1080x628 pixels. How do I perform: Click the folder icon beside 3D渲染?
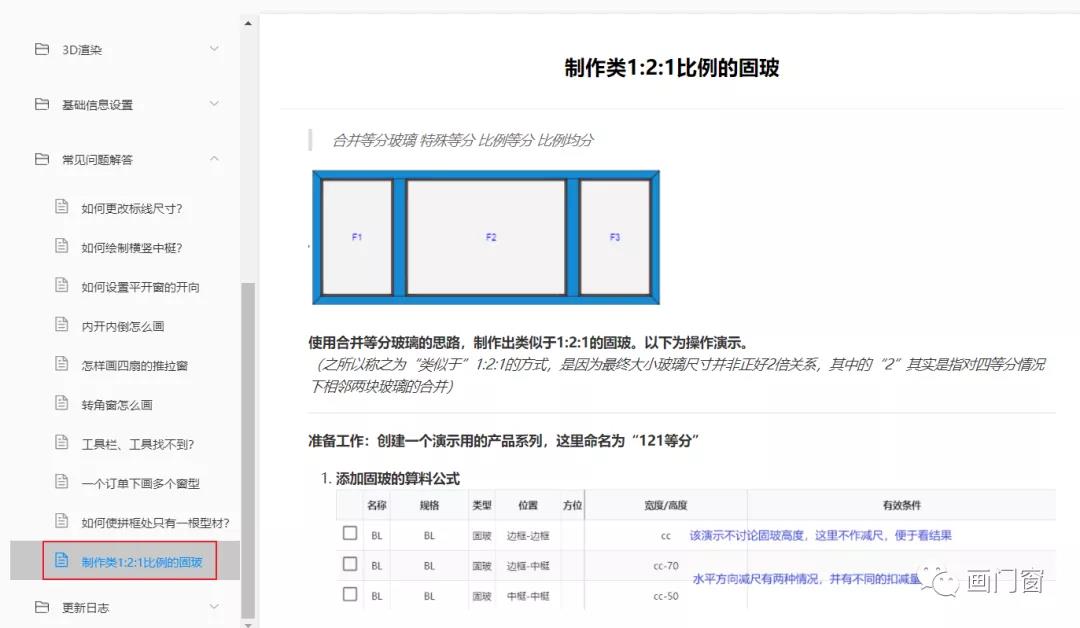[42, 49]
